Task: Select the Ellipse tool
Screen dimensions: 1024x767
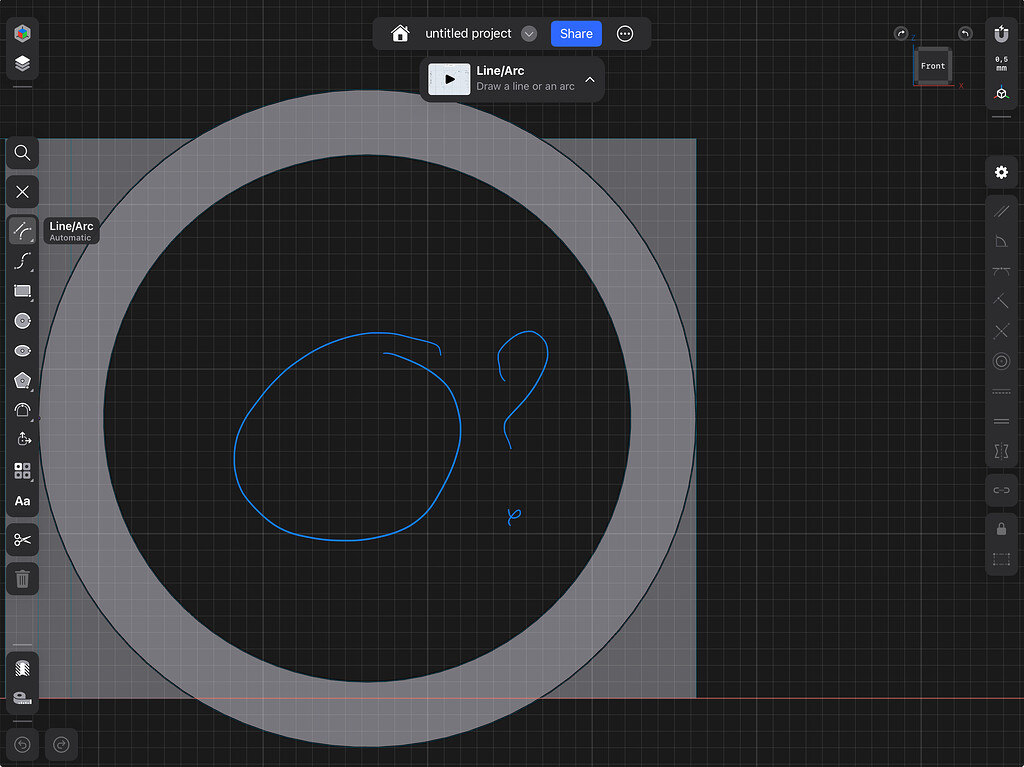Action: pyautogui.click(x=22, y=351)
